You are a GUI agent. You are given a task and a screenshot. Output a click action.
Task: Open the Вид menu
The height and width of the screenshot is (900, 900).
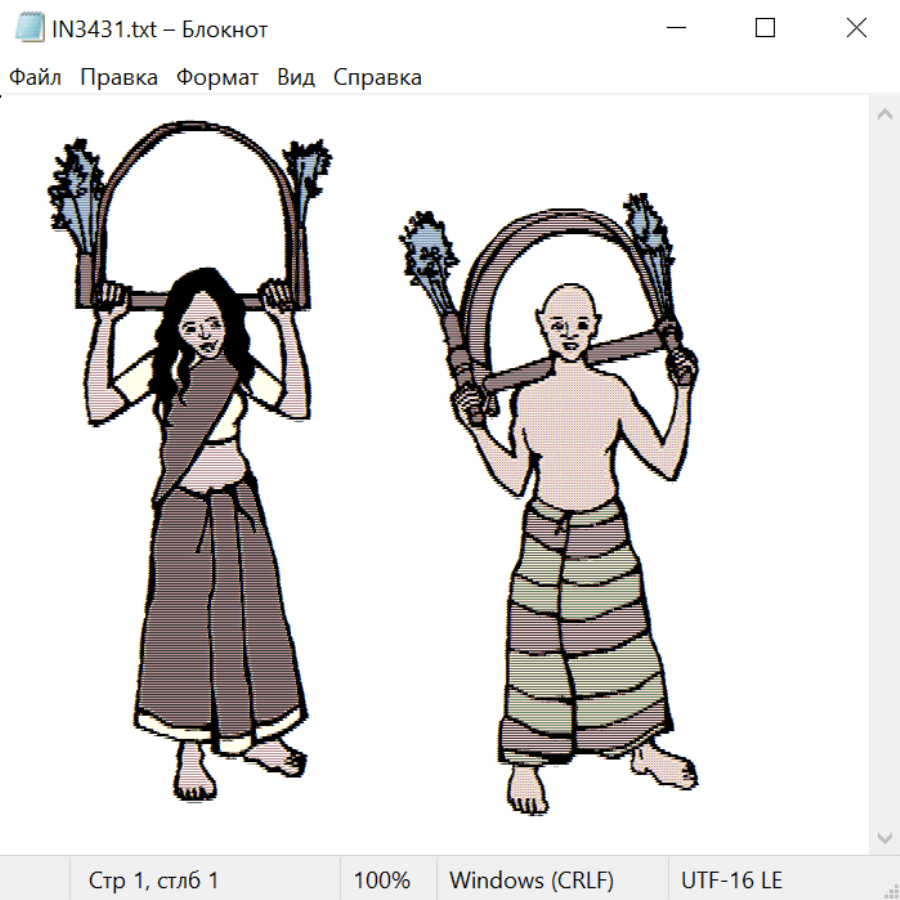click(296, 78)
